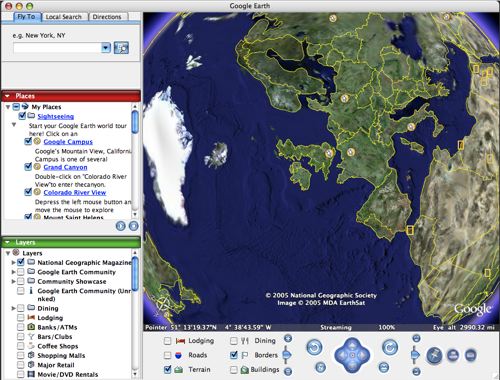Image resolution: width=500 pixels, height=380 pixels.
Task: Click the Places panel scrollbar thumb
Action: pos(135,122)
